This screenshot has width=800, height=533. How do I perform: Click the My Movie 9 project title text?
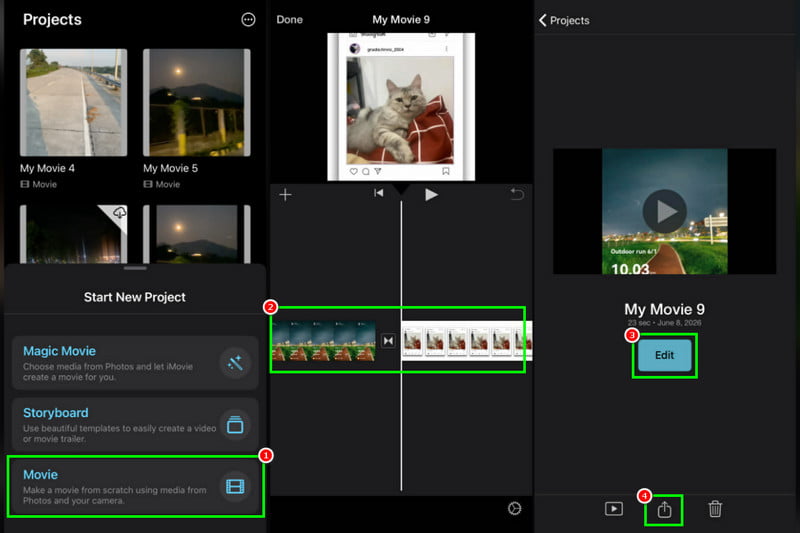click(664, 309)
